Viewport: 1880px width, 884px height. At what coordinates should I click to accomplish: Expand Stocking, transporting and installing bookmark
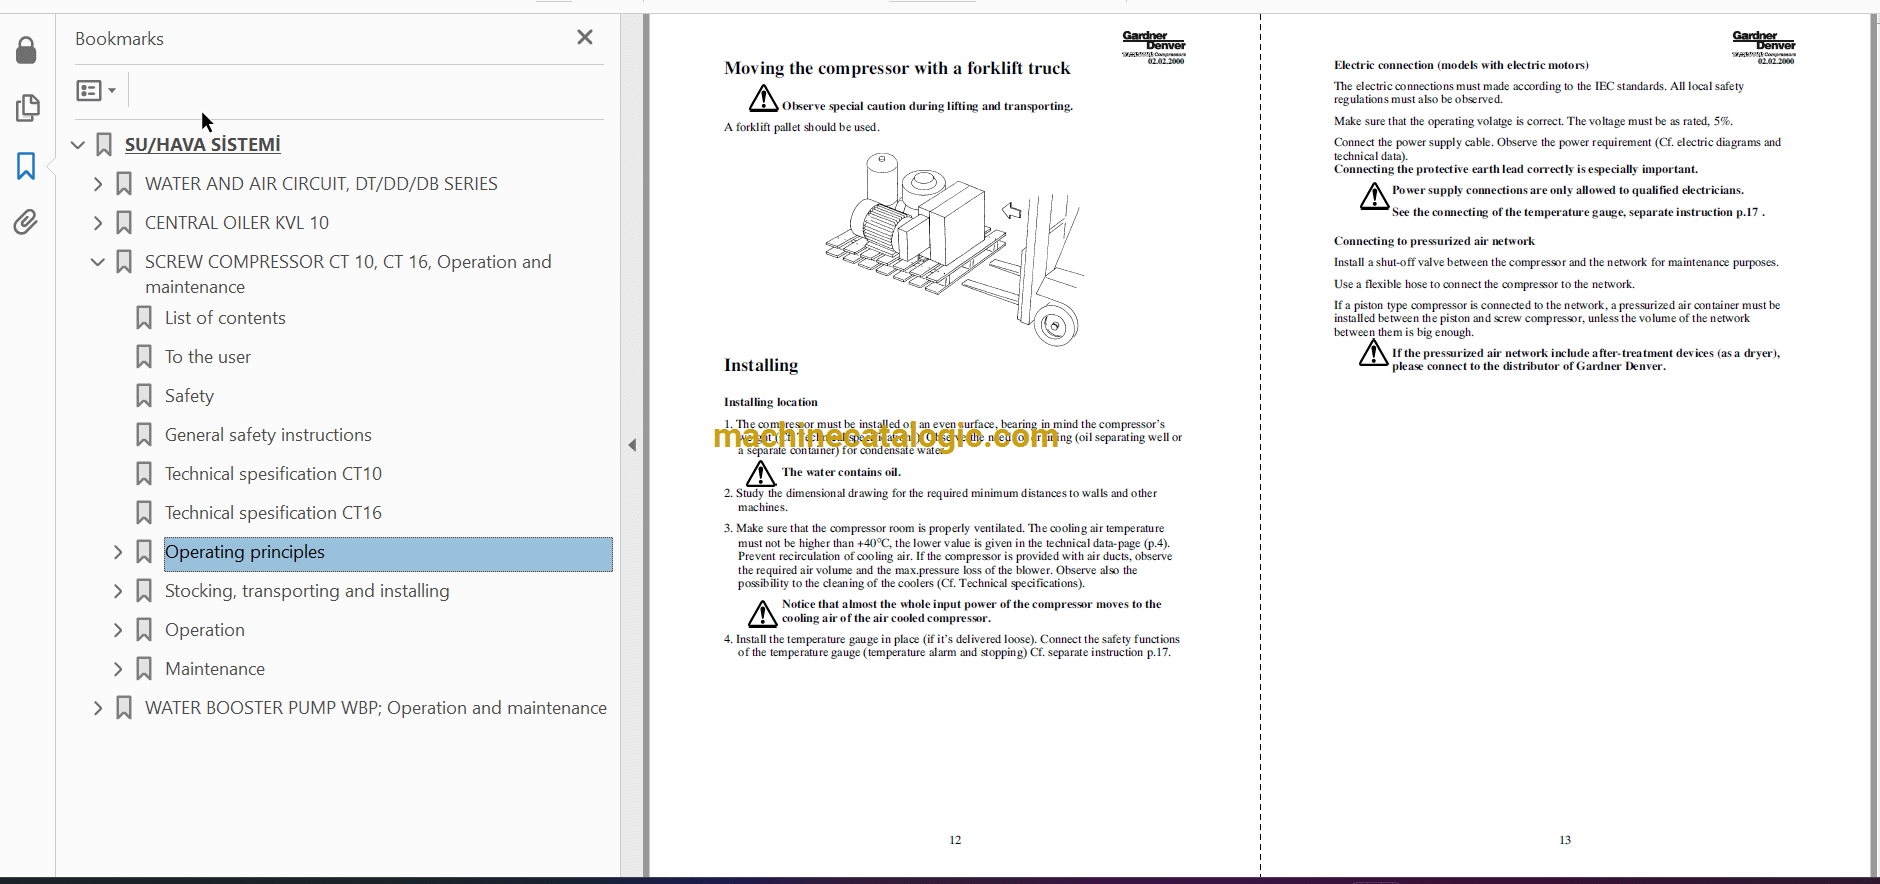tap(118, 591)
